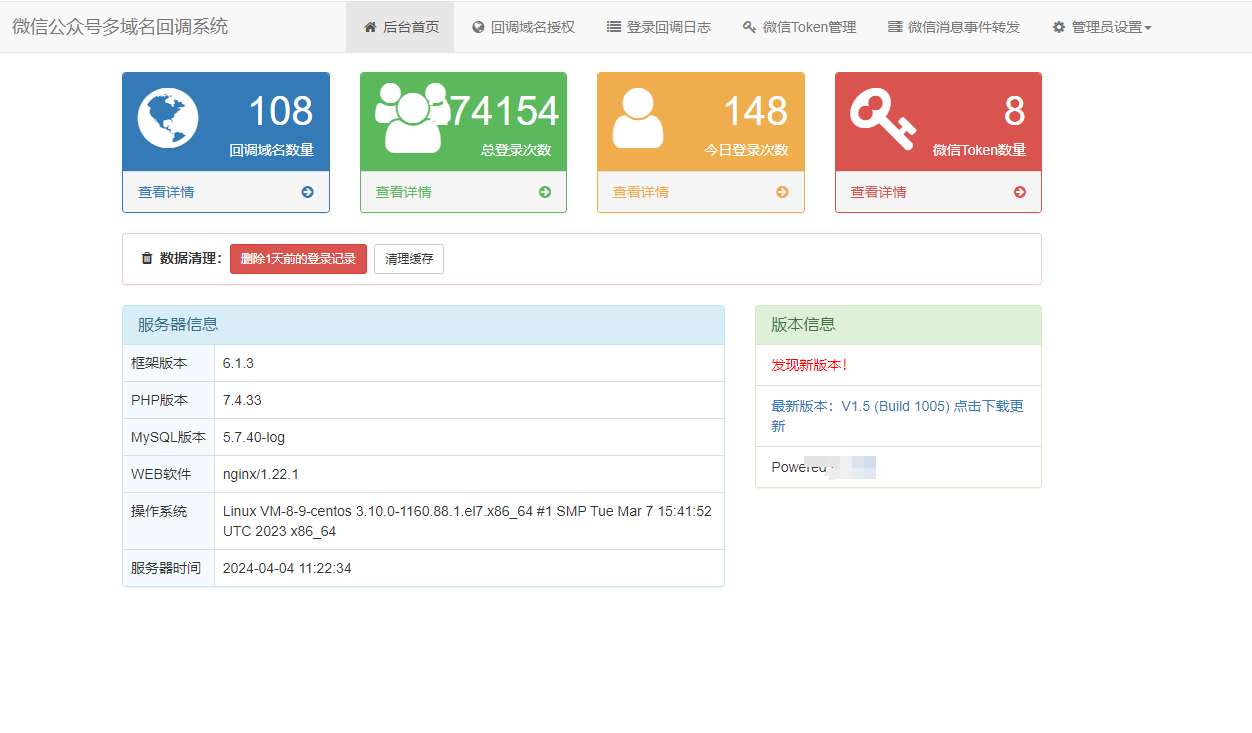Download the V1.5 (Build 1005) update link
The image size is (1252, 733).
click(x=897, y=416)
